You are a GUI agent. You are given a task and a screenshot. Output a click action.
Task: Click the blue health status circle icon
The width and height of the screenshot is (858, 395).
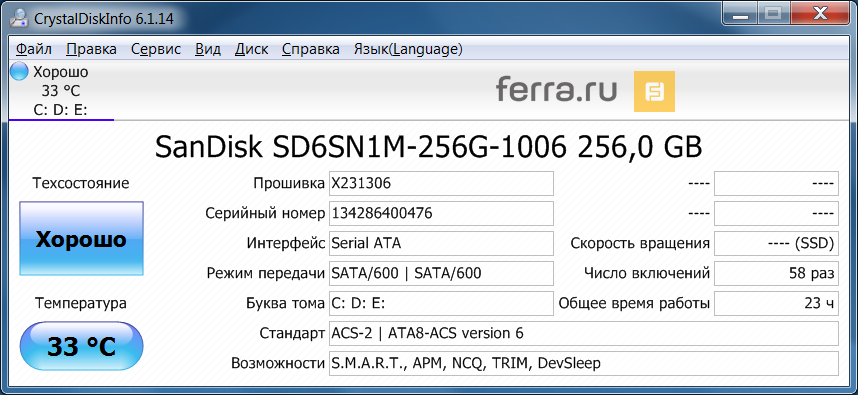pos(19,72)
